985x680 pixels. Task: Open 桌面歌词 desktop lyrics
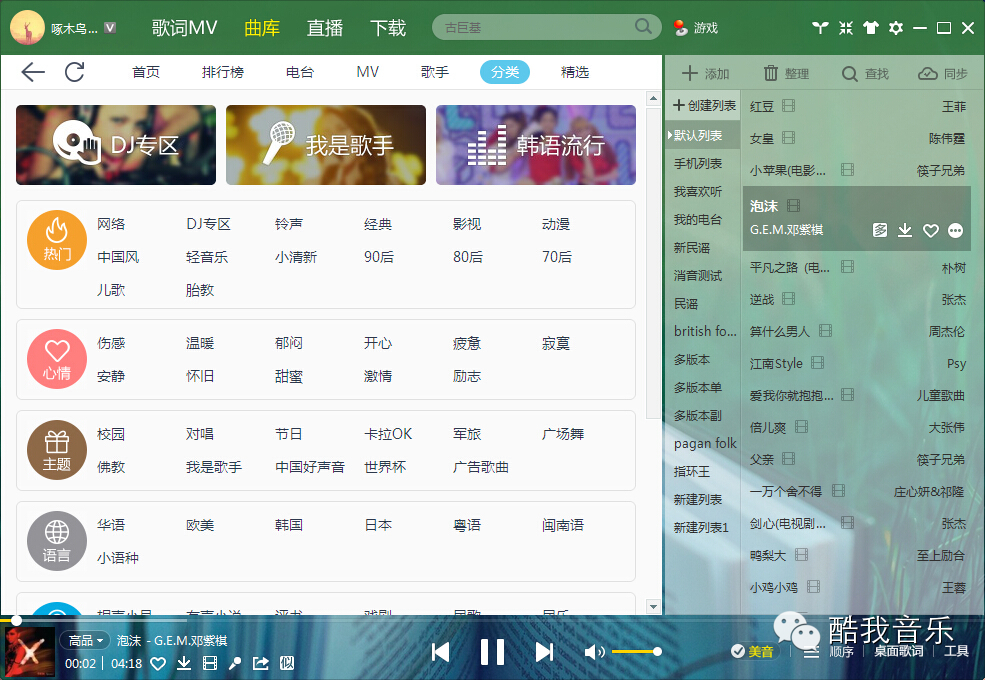[x=899, y=652]
